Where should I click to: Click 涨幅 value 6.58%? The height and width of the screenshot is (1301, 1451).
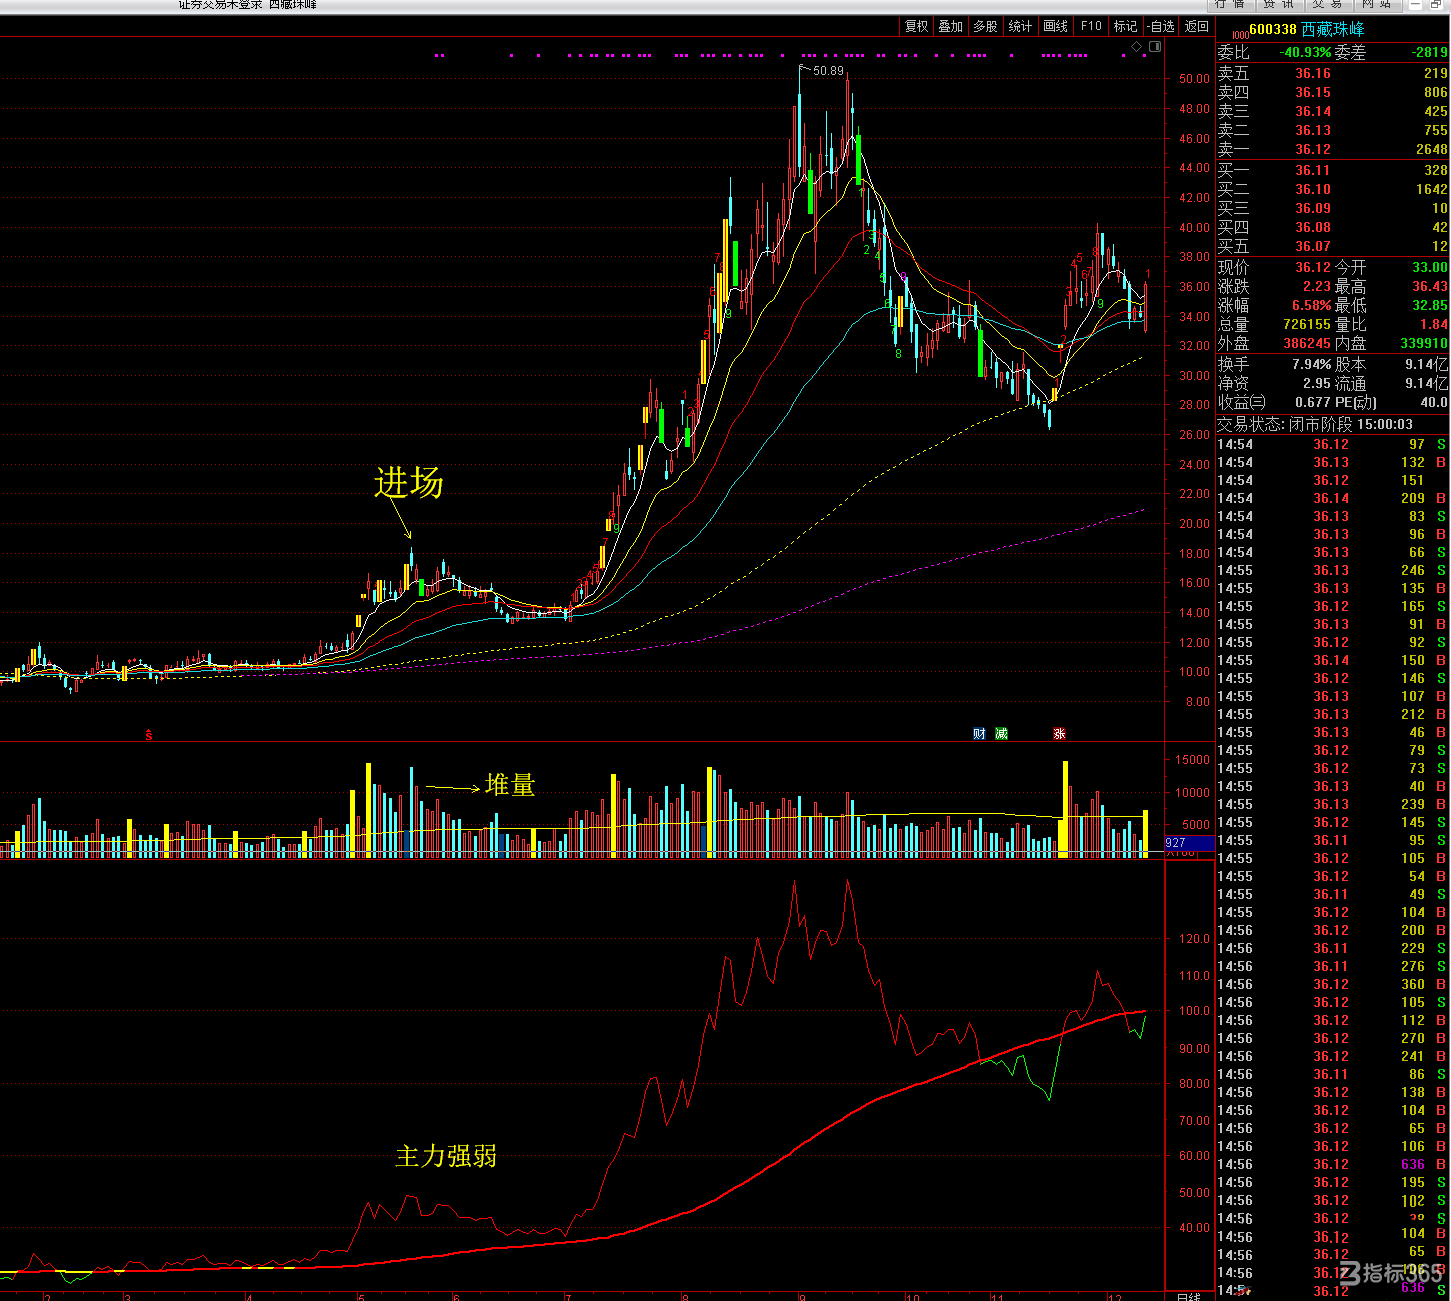pyautogui.click(x=1312, y=305)
